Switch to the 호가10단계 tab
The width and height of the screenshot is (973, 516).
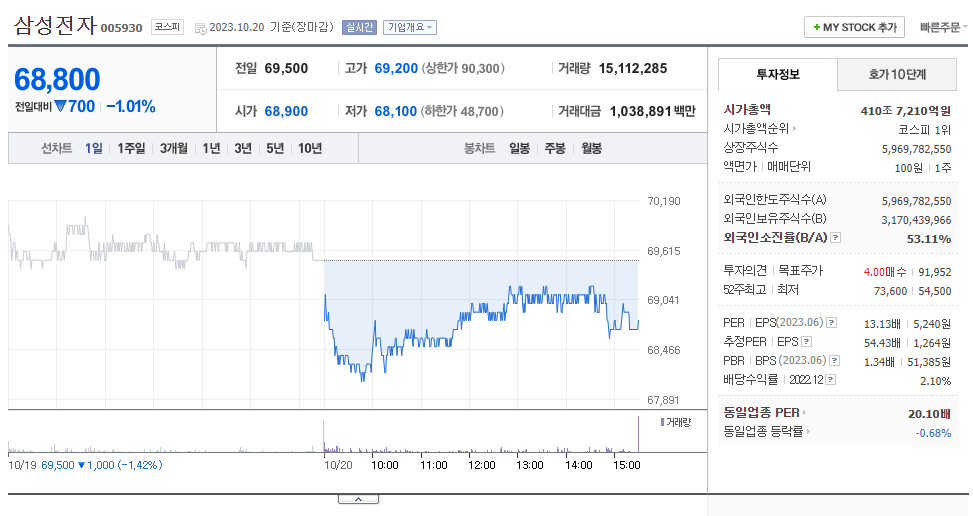pos(897,74)
